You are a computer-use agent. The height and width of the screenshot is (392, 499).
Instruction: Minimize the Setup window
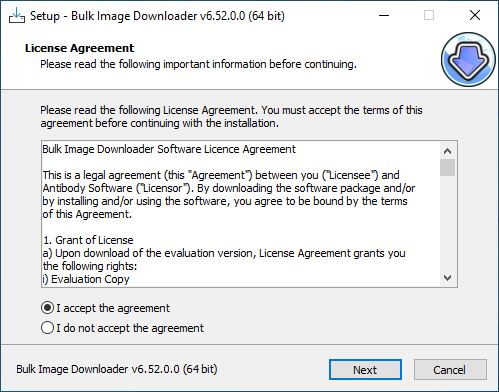pos(384,15)
